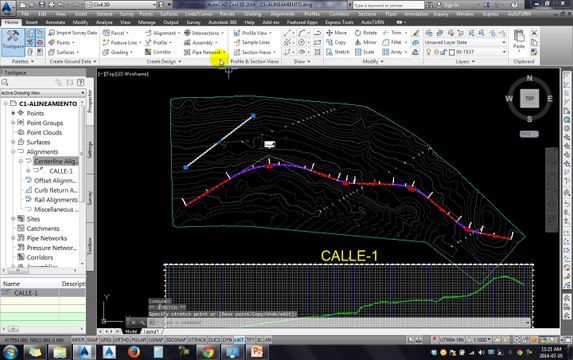Click the Paste button
Image resolution: width=573 pixels, height=360 pixels.
tap(519, 39)
